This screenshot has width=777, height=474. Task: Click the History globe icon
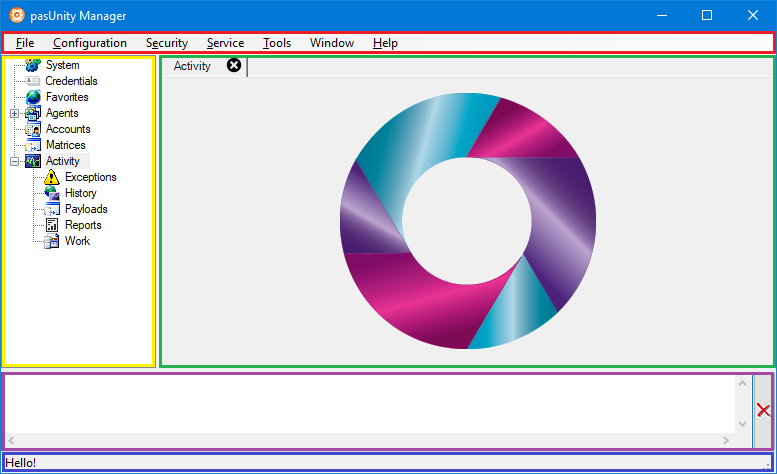[52, 193]
